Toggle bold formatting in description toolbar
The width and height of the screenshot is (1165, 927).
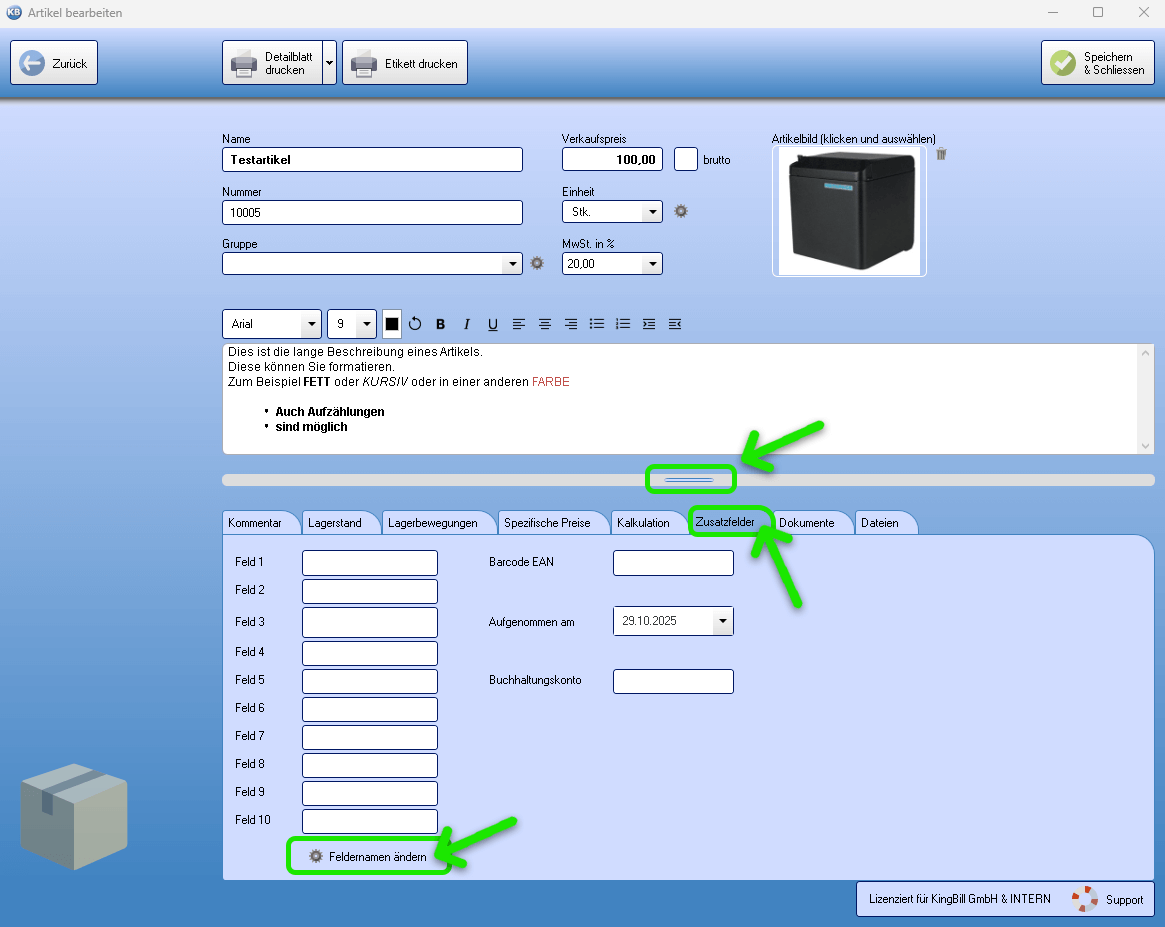440,324
